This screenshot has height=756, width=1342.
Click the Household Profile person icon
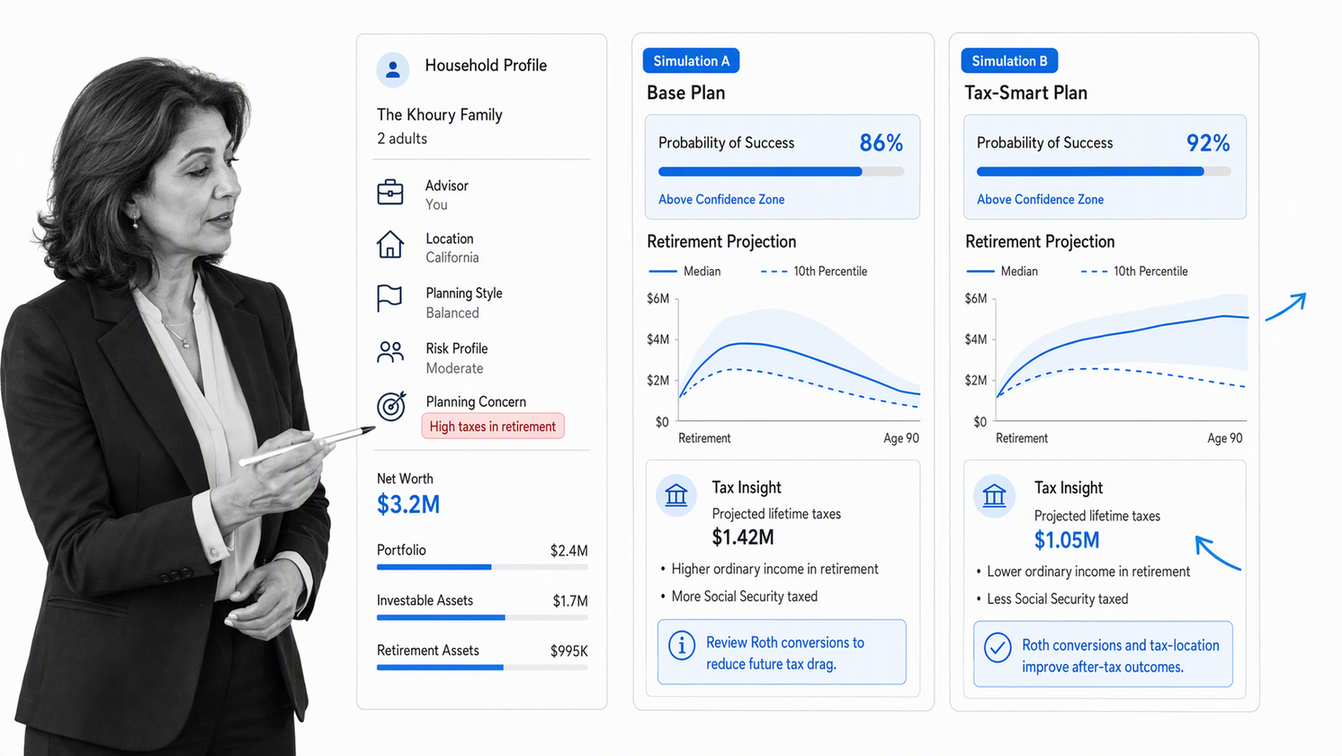393,70
